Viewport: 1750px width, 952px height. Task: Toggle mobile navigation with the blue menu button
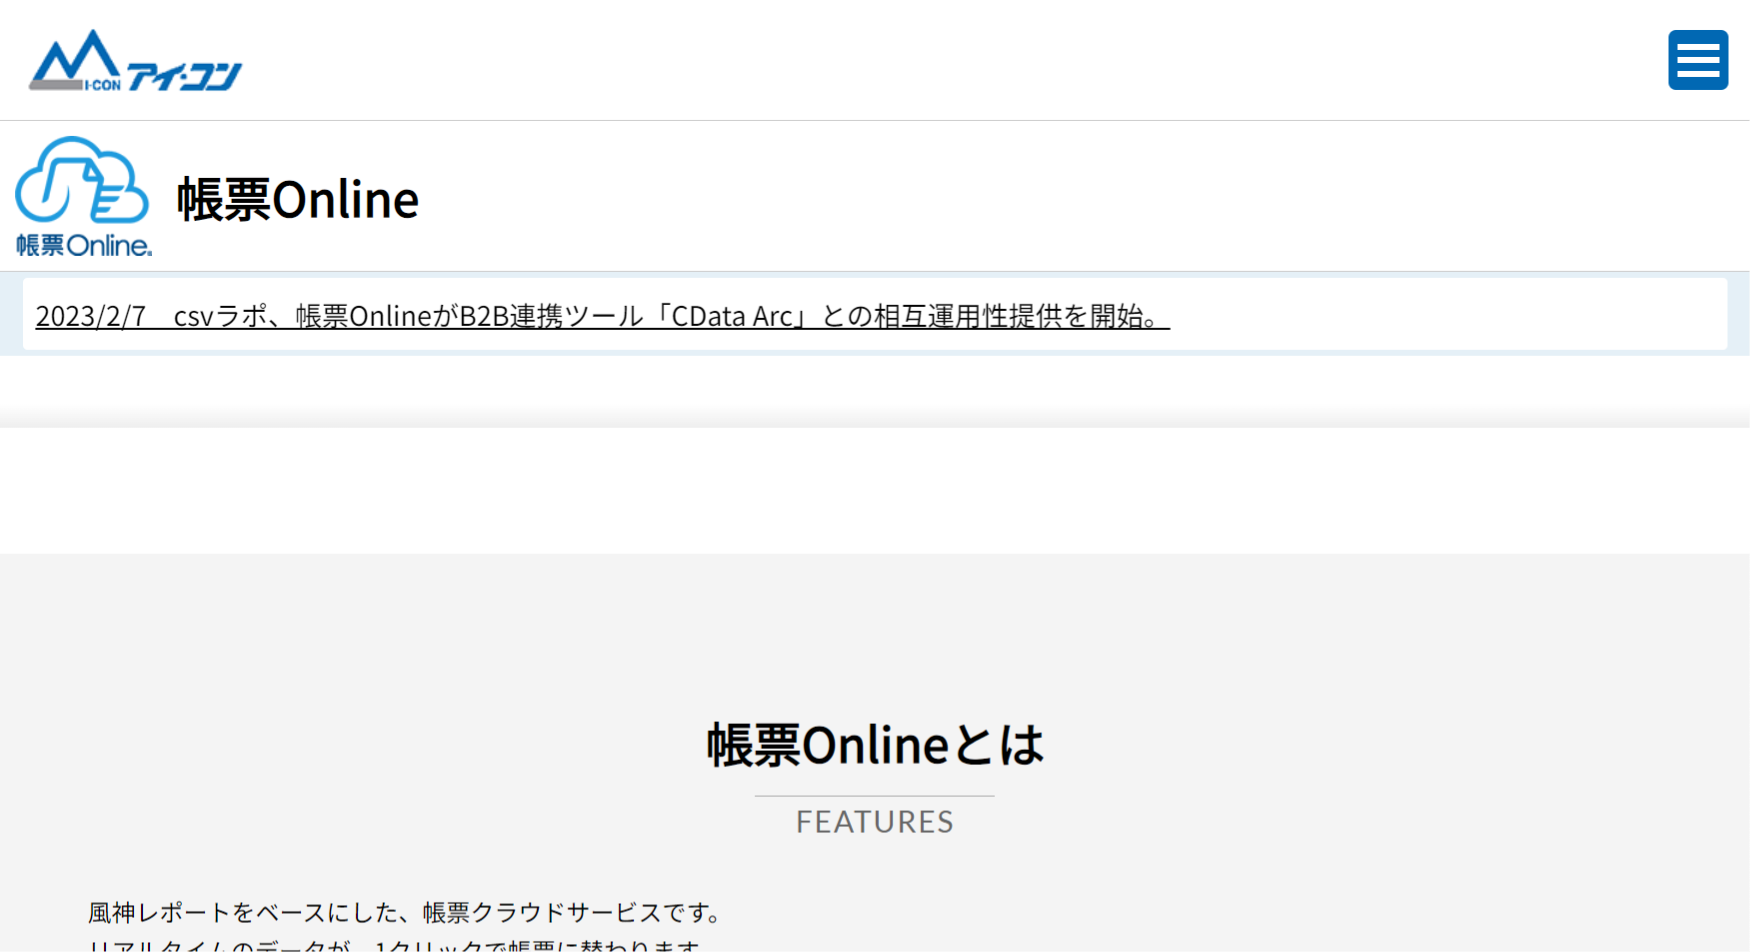coord(1697,60)
